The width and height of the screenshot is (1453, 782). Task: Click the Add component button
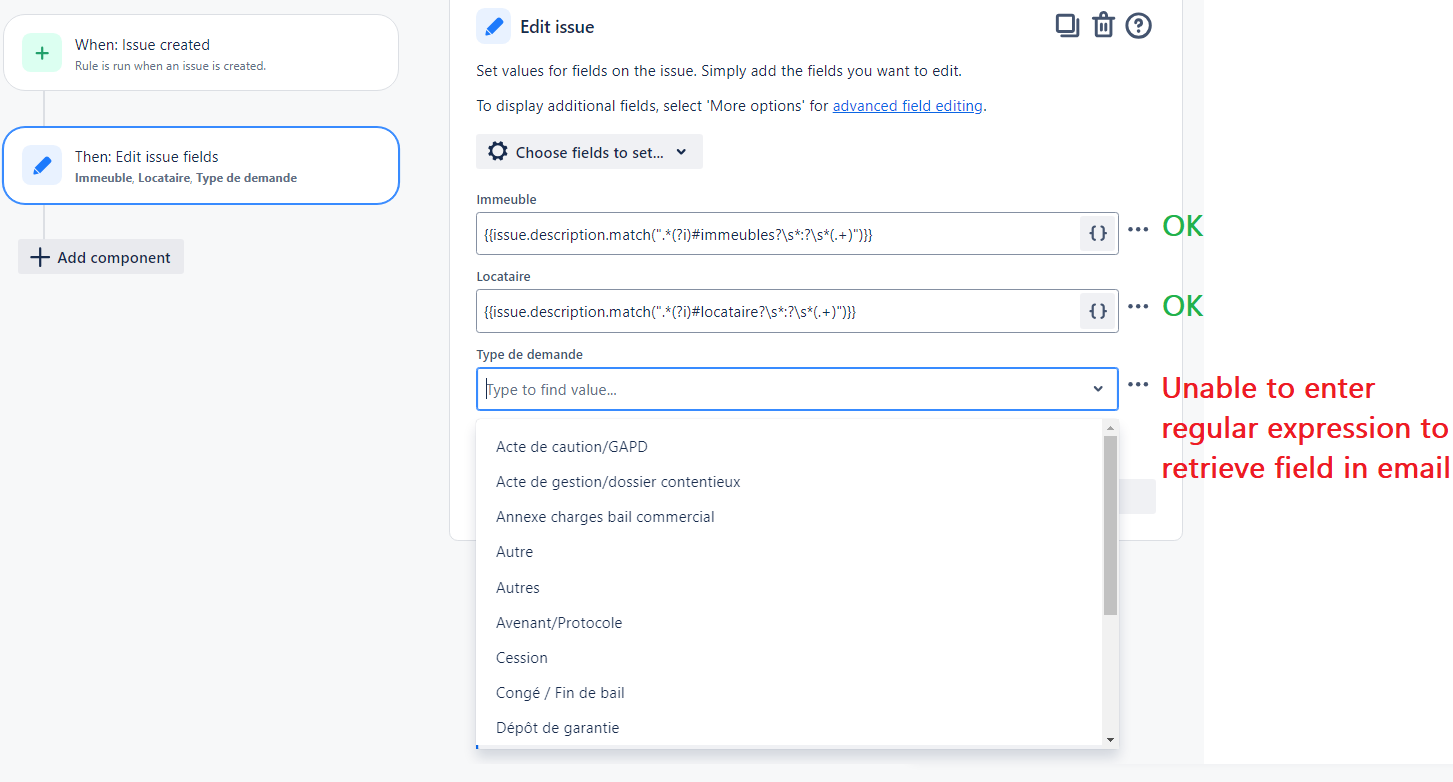100,257
